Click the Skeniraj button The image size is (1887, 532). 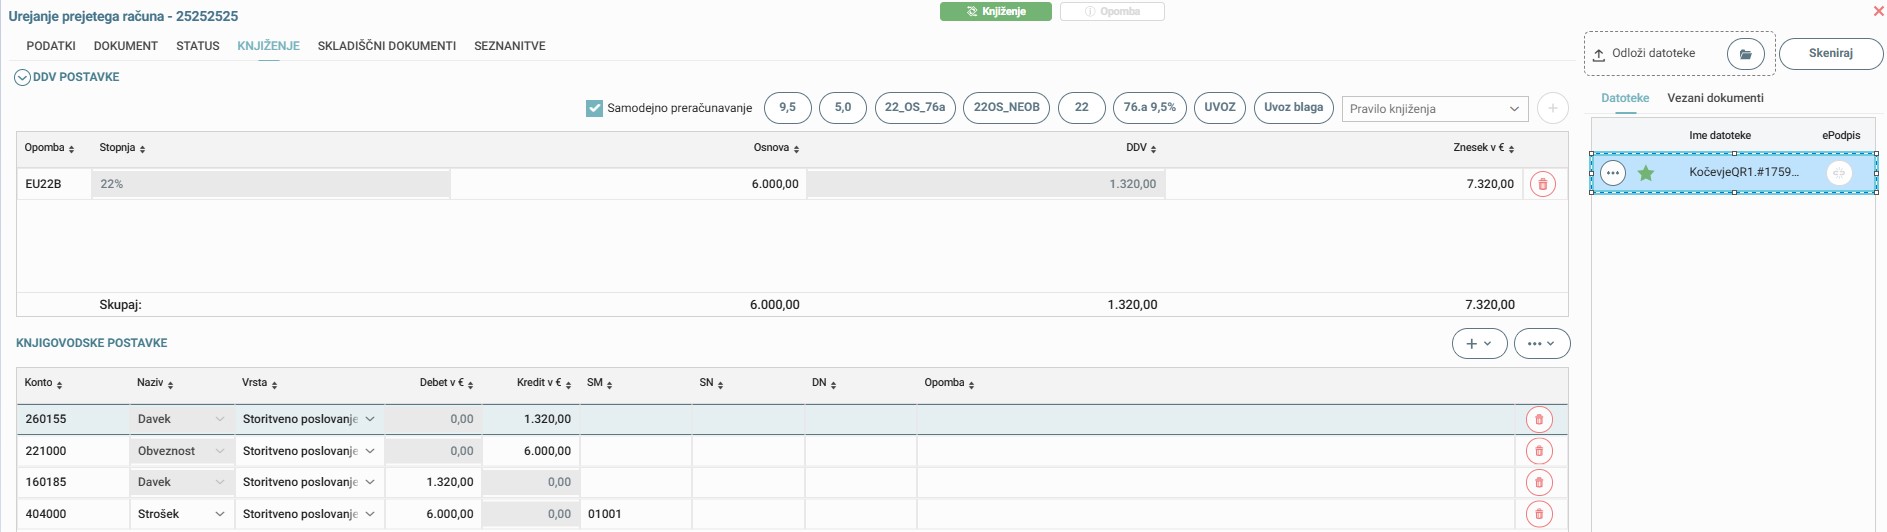[x=1830, y=54]
